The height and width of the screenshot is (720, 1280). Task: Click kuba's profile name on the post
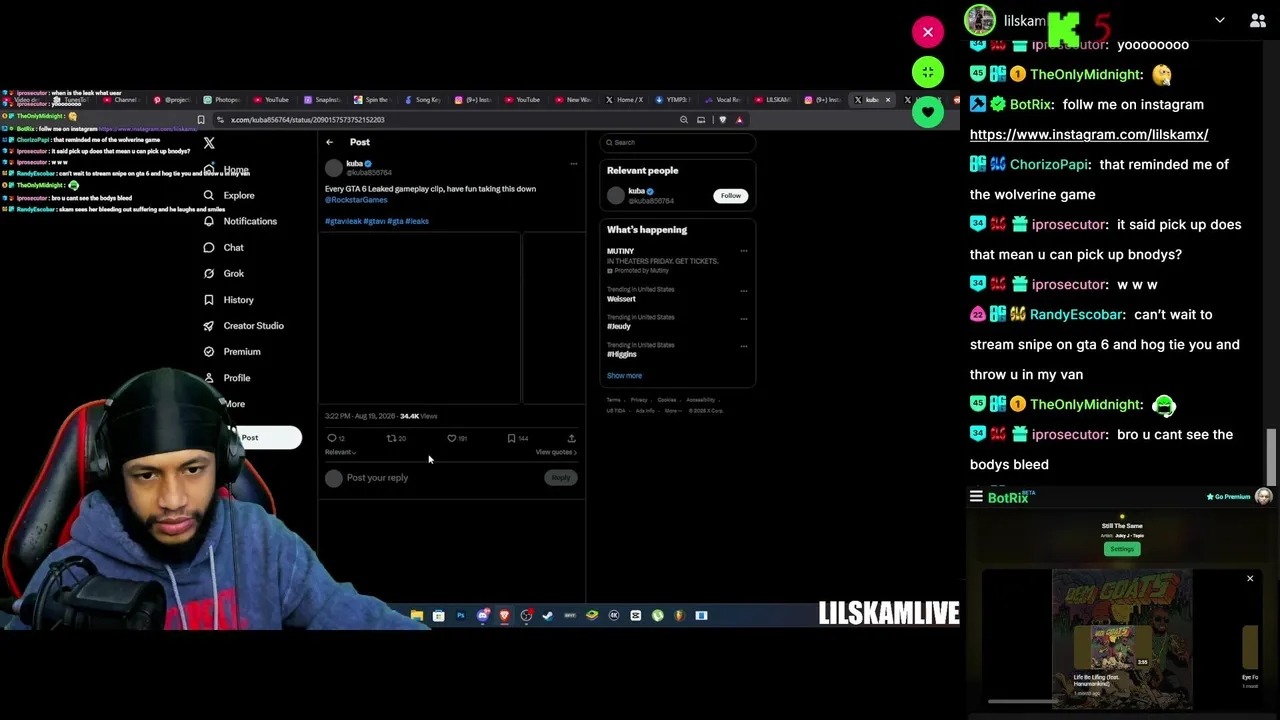(355, 164)
